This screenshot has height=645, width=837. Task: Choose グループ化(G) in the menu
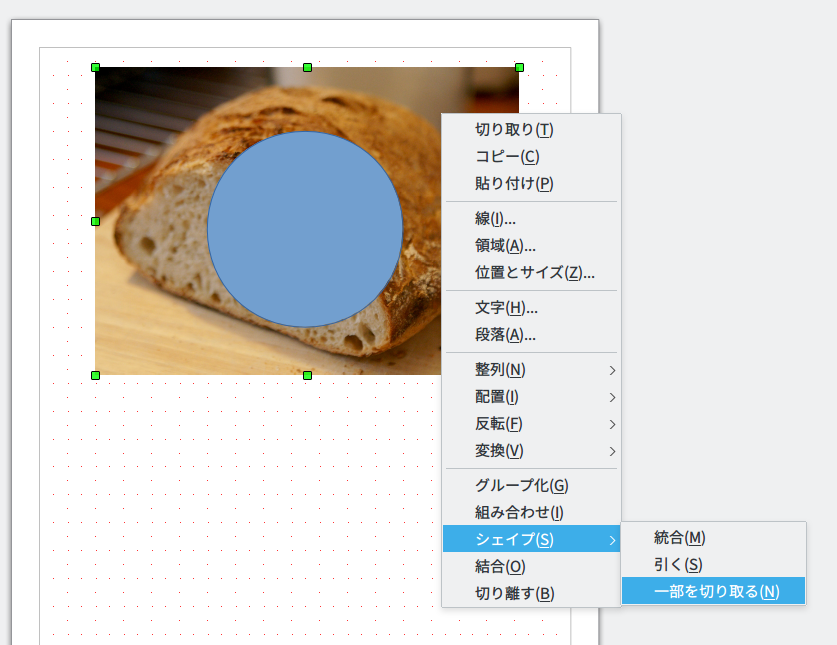[x=532, y=486]
